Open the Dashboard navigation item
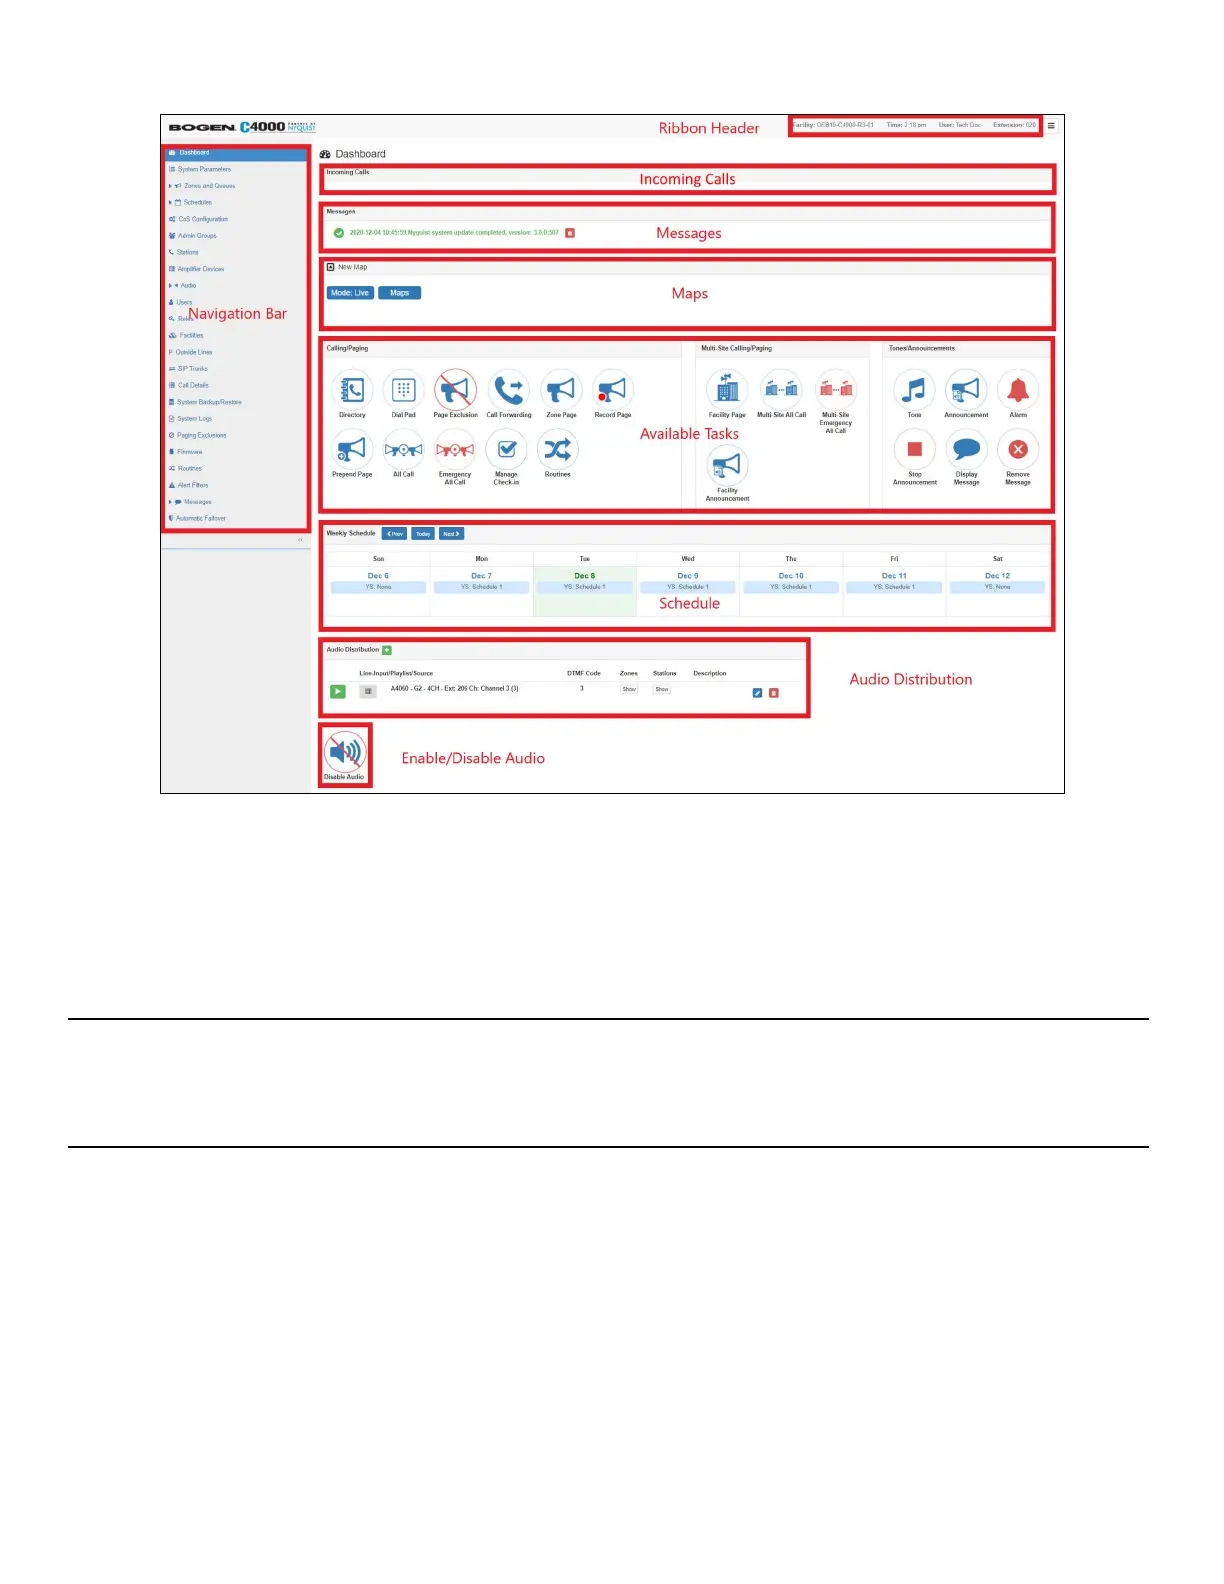The height and width of the screenshot is (1584, 1224). (236, 153)
